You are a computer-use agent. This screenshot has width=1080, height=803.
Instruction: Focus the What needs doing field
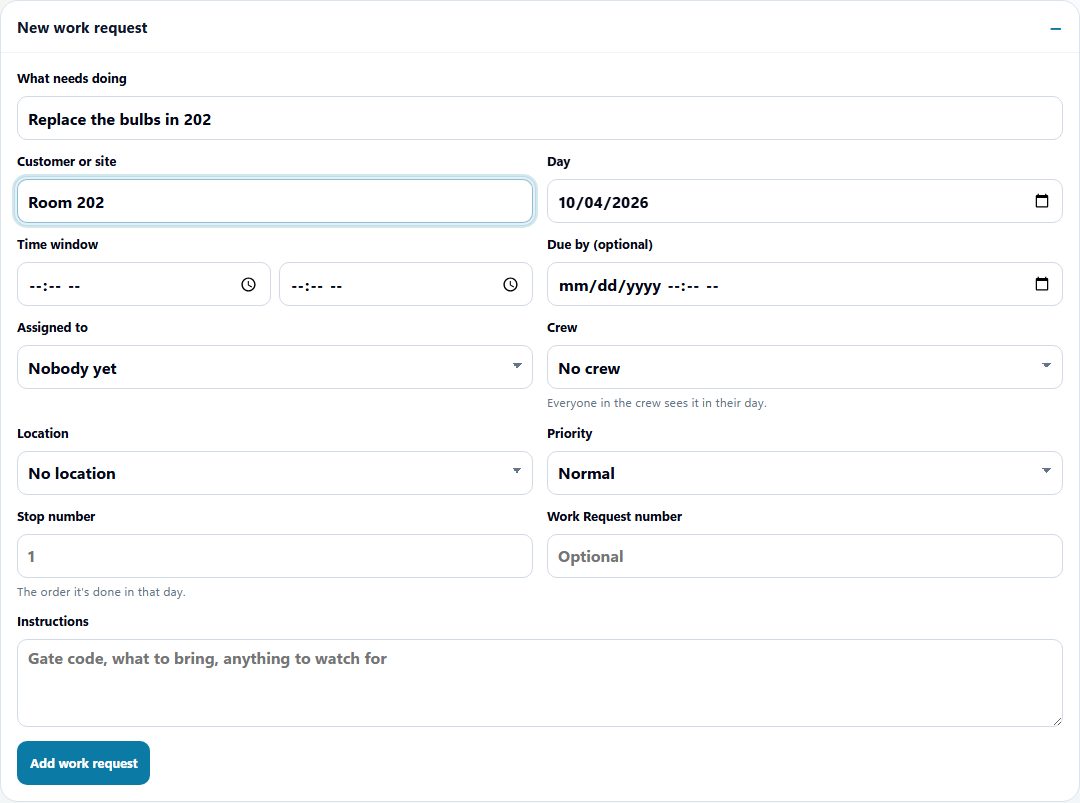tap(539, 118)
